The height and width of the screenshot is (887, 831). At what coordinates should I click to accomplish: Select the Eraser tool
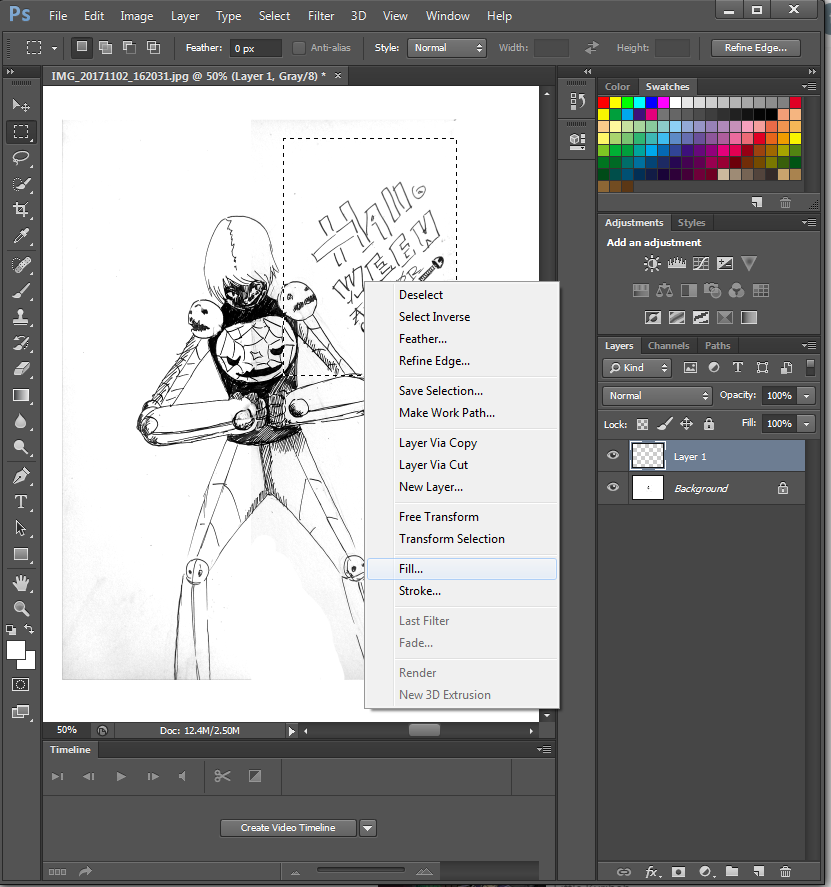point(21,369)
